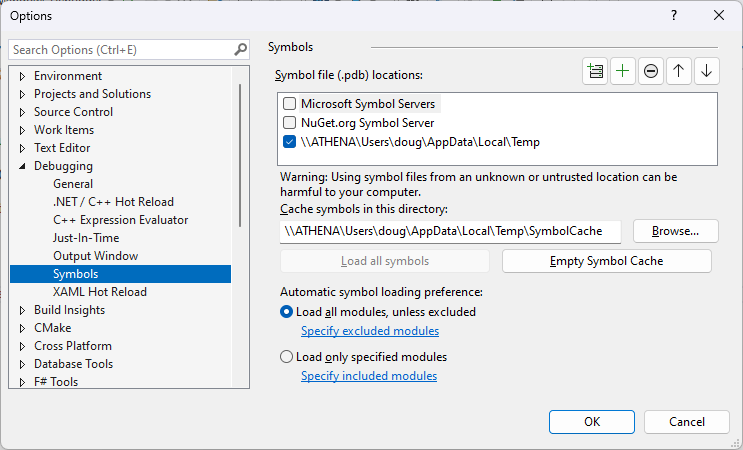Expand the Text Editor node
The height and width of the screenshot is (450, 743).
point(23,148)
